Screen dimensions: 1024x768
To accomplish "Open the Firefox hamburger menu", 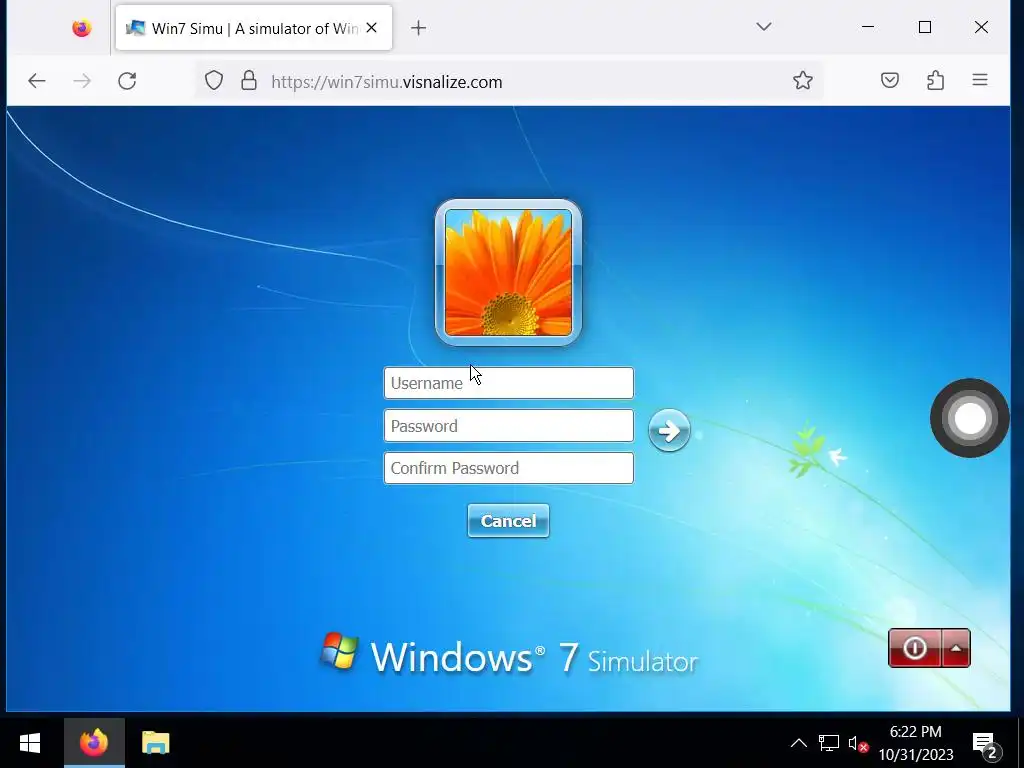I will tap(980, 80).
